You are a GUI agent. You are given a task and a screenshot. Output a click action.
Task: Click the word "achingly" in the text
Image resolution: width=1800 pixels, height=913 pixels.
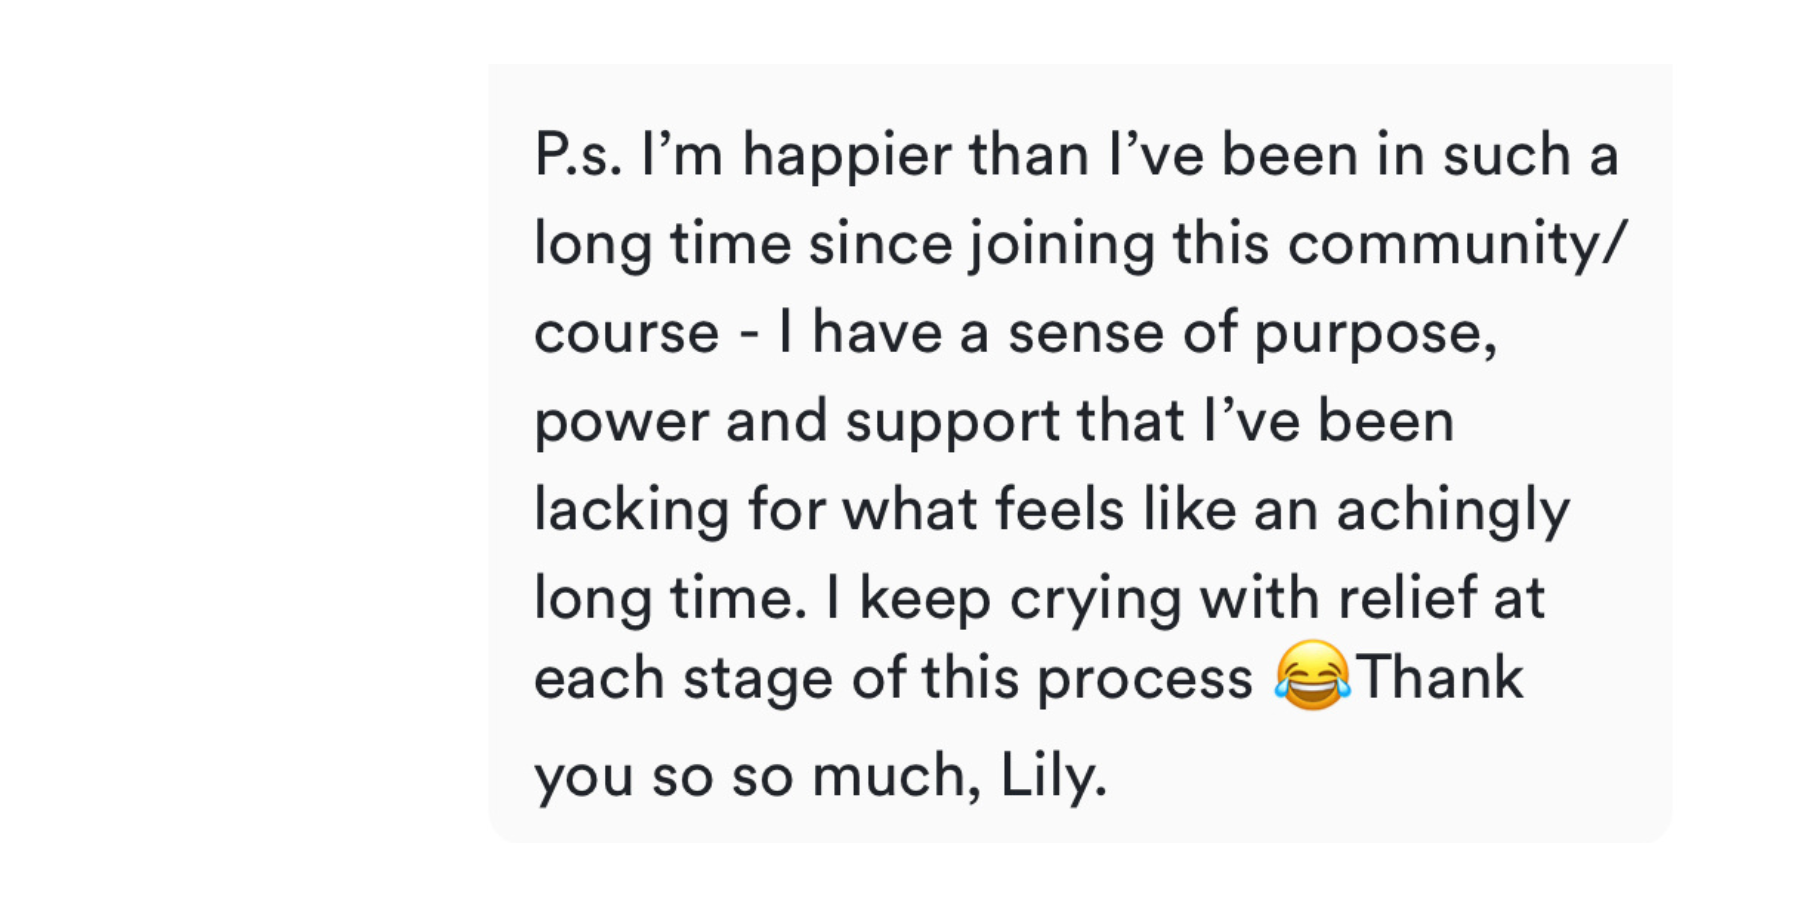click(1453, 510)
